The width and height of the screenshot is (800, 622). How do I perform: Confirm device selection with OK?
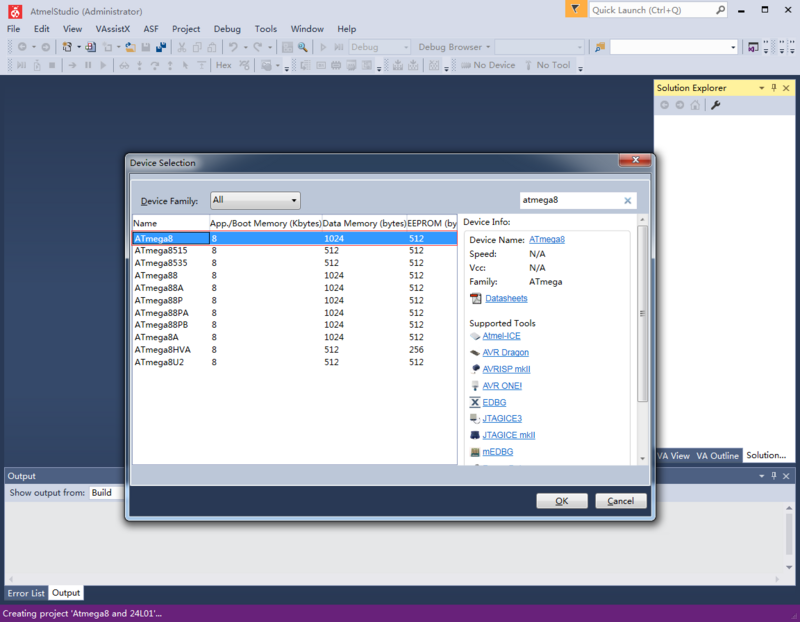561,501
